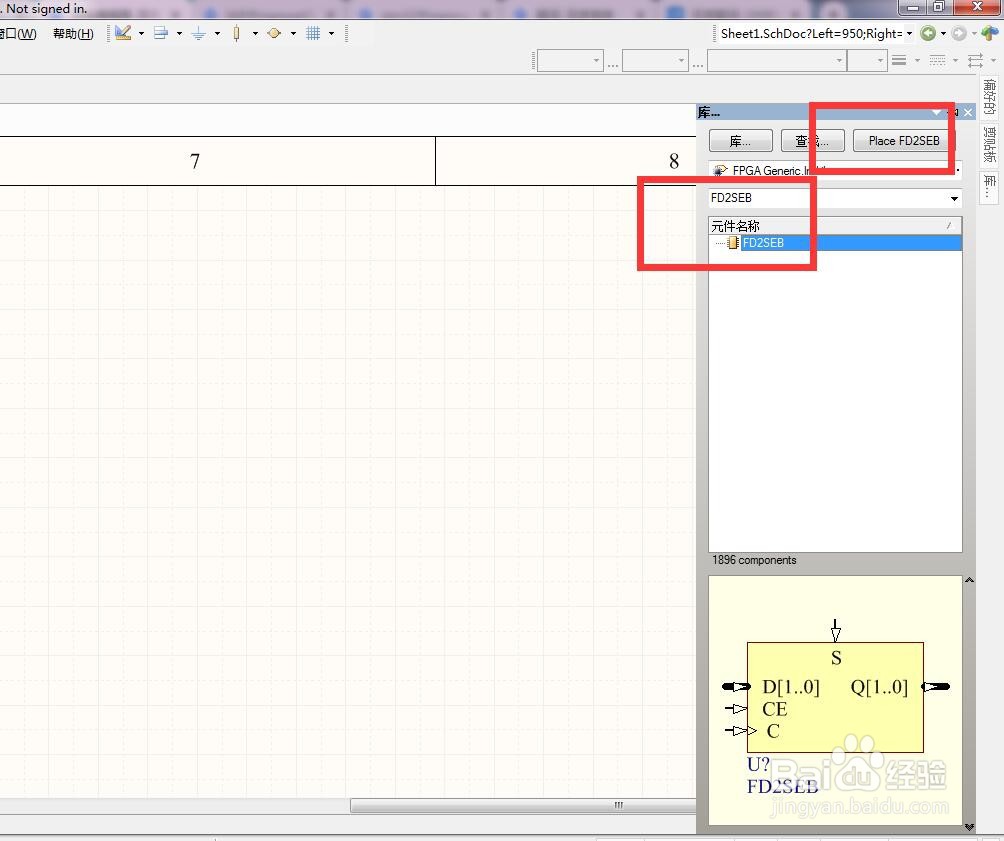The image size is (1004, 841).
Task: Click the FD2SEB filter combo field
Action: point(827,198)
